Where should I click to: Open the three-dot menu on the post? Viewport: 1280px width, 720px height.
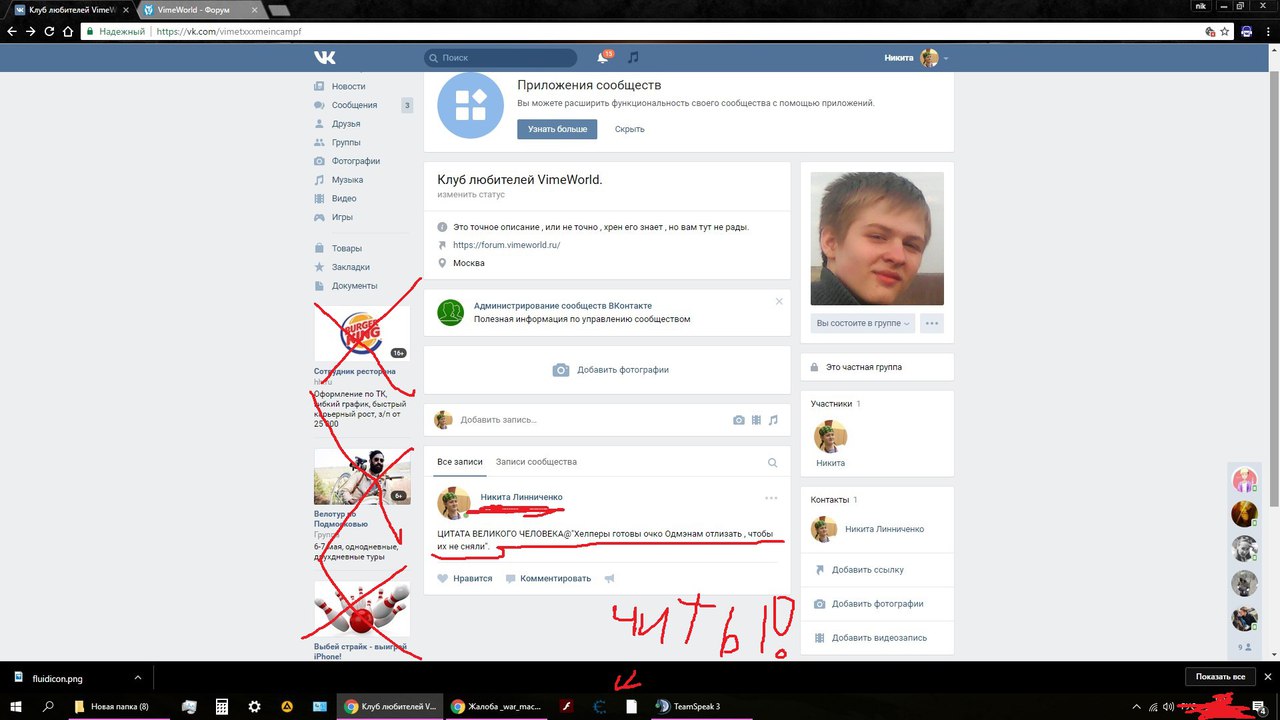coord(771,498)
